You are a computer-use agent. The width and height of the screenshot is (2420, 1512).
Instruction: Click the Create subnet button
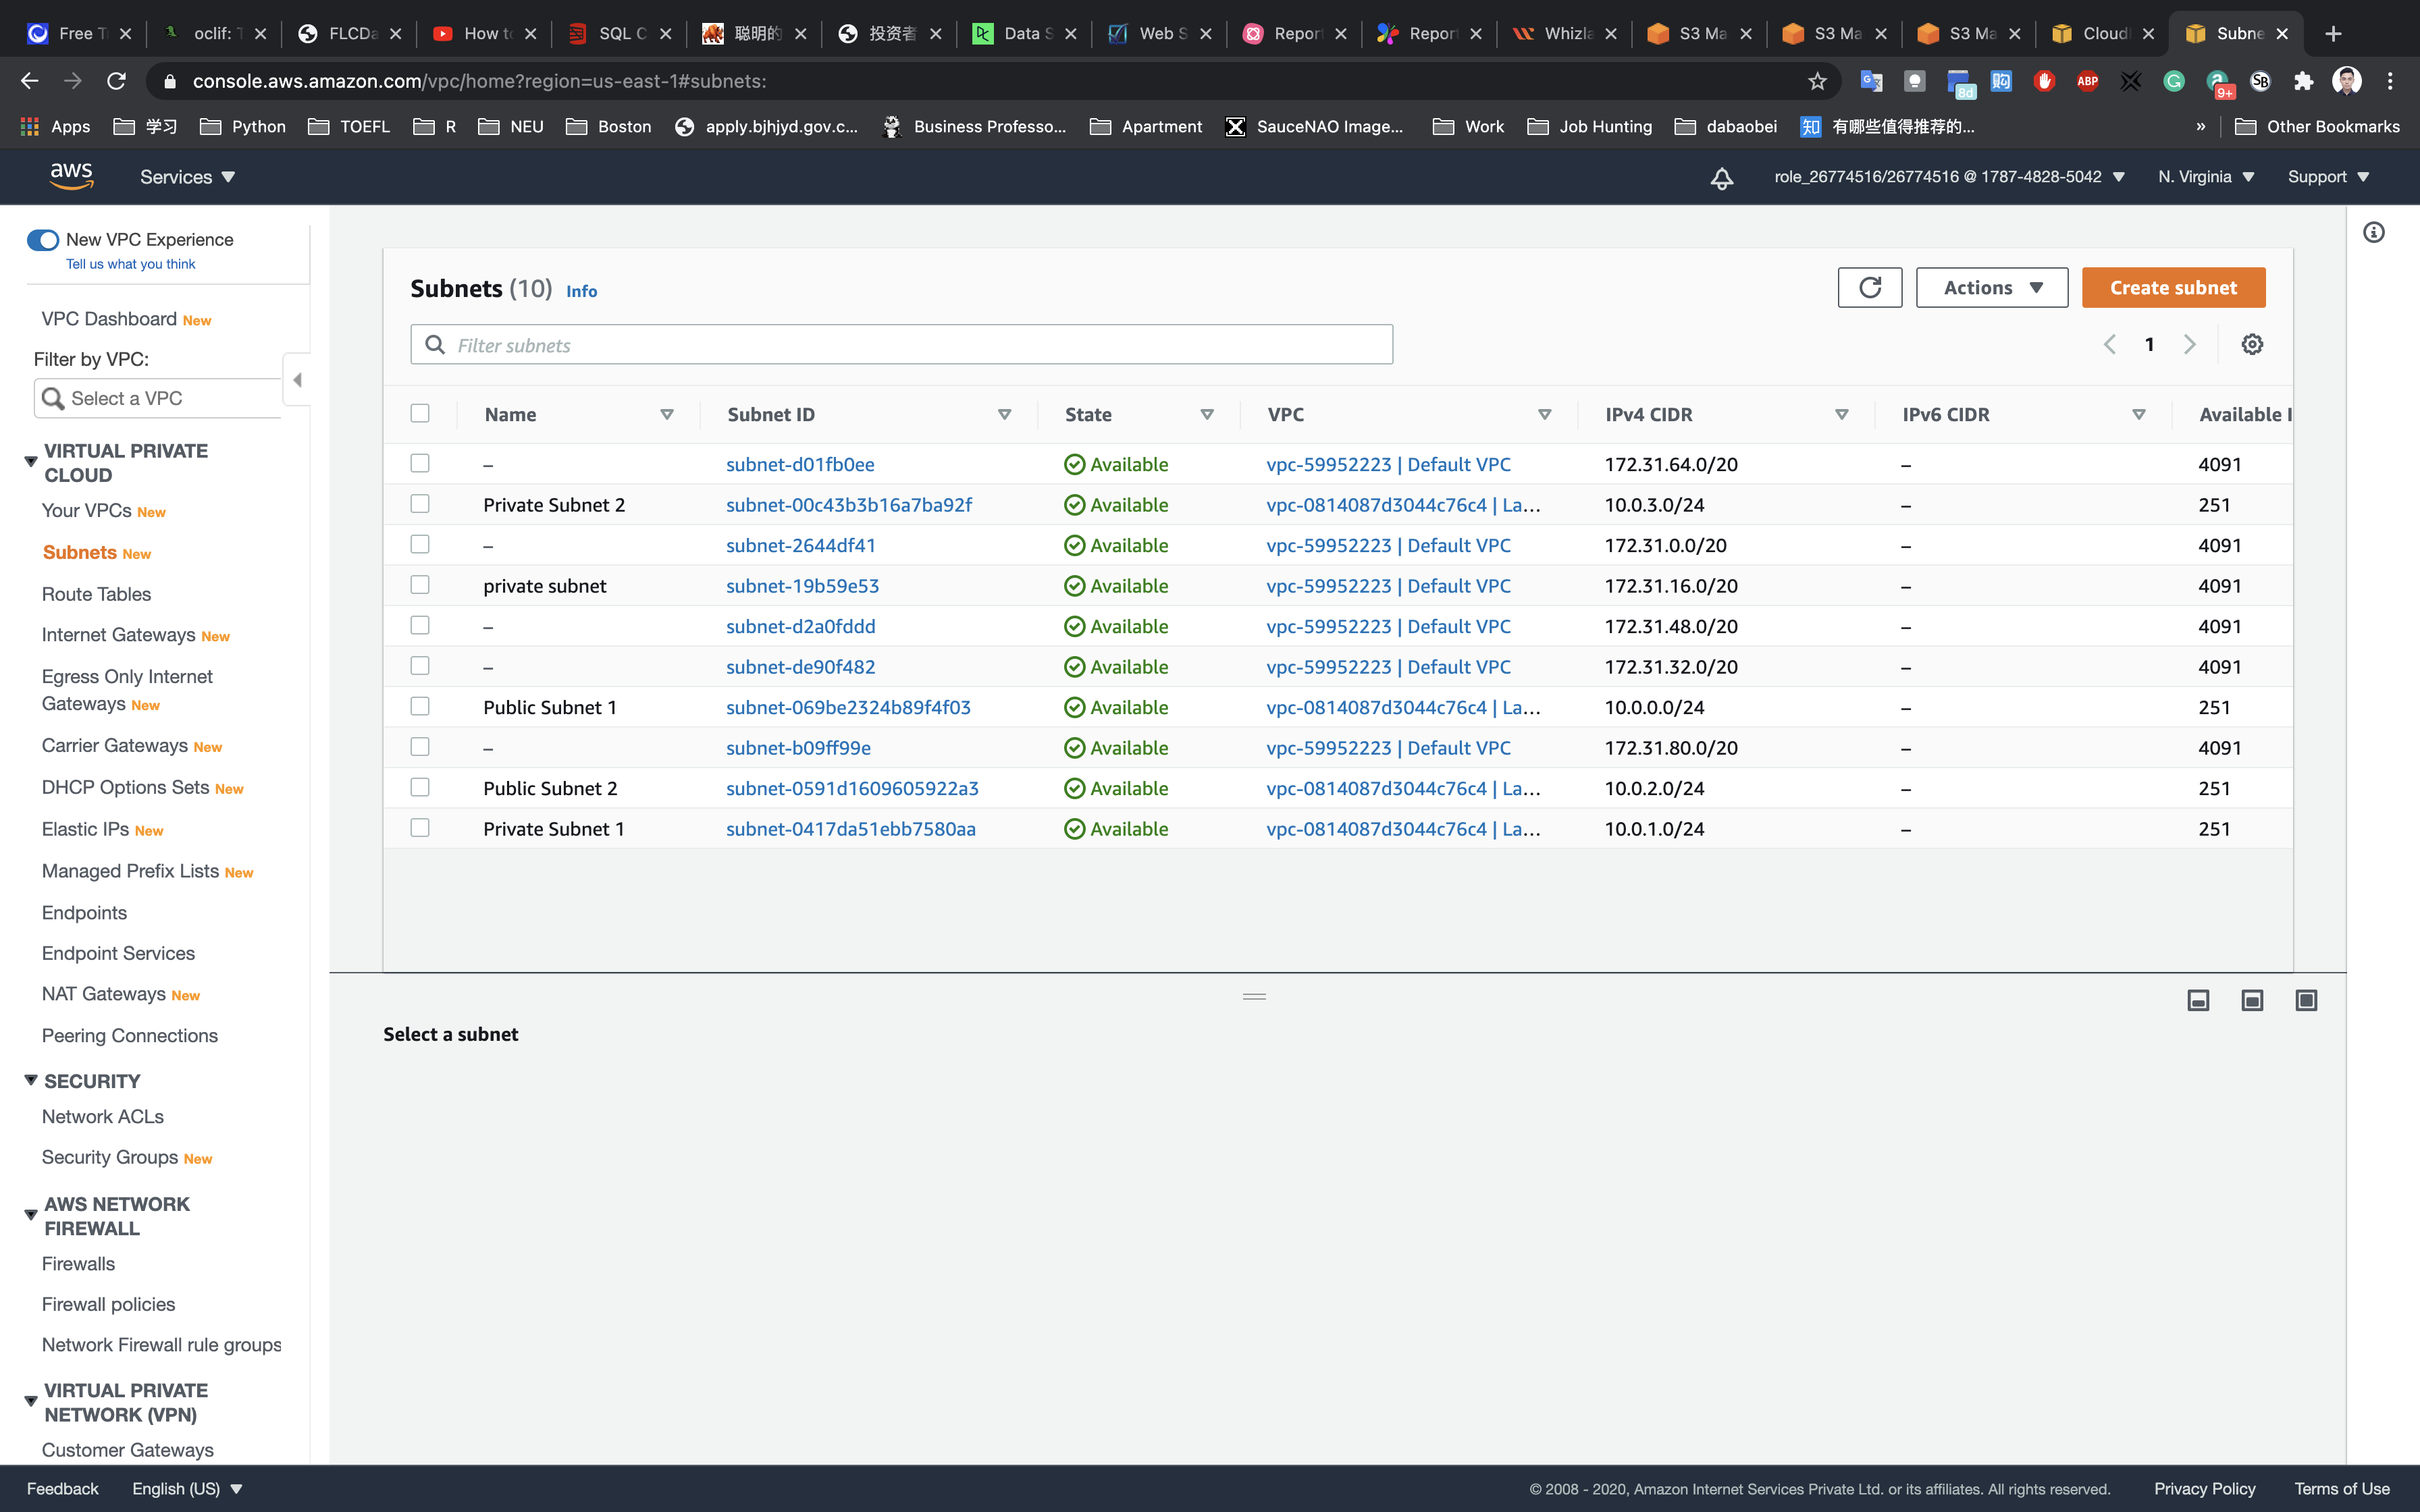click(2173, 288)
